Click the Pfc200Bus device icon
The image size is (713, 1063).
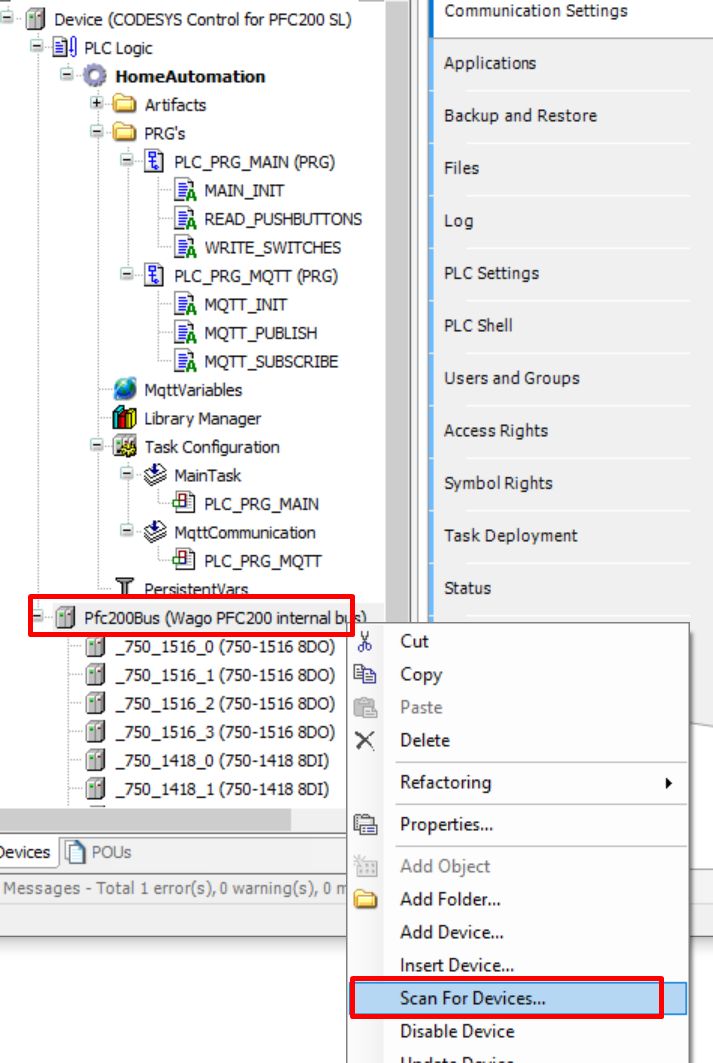(x=65, y=618)
